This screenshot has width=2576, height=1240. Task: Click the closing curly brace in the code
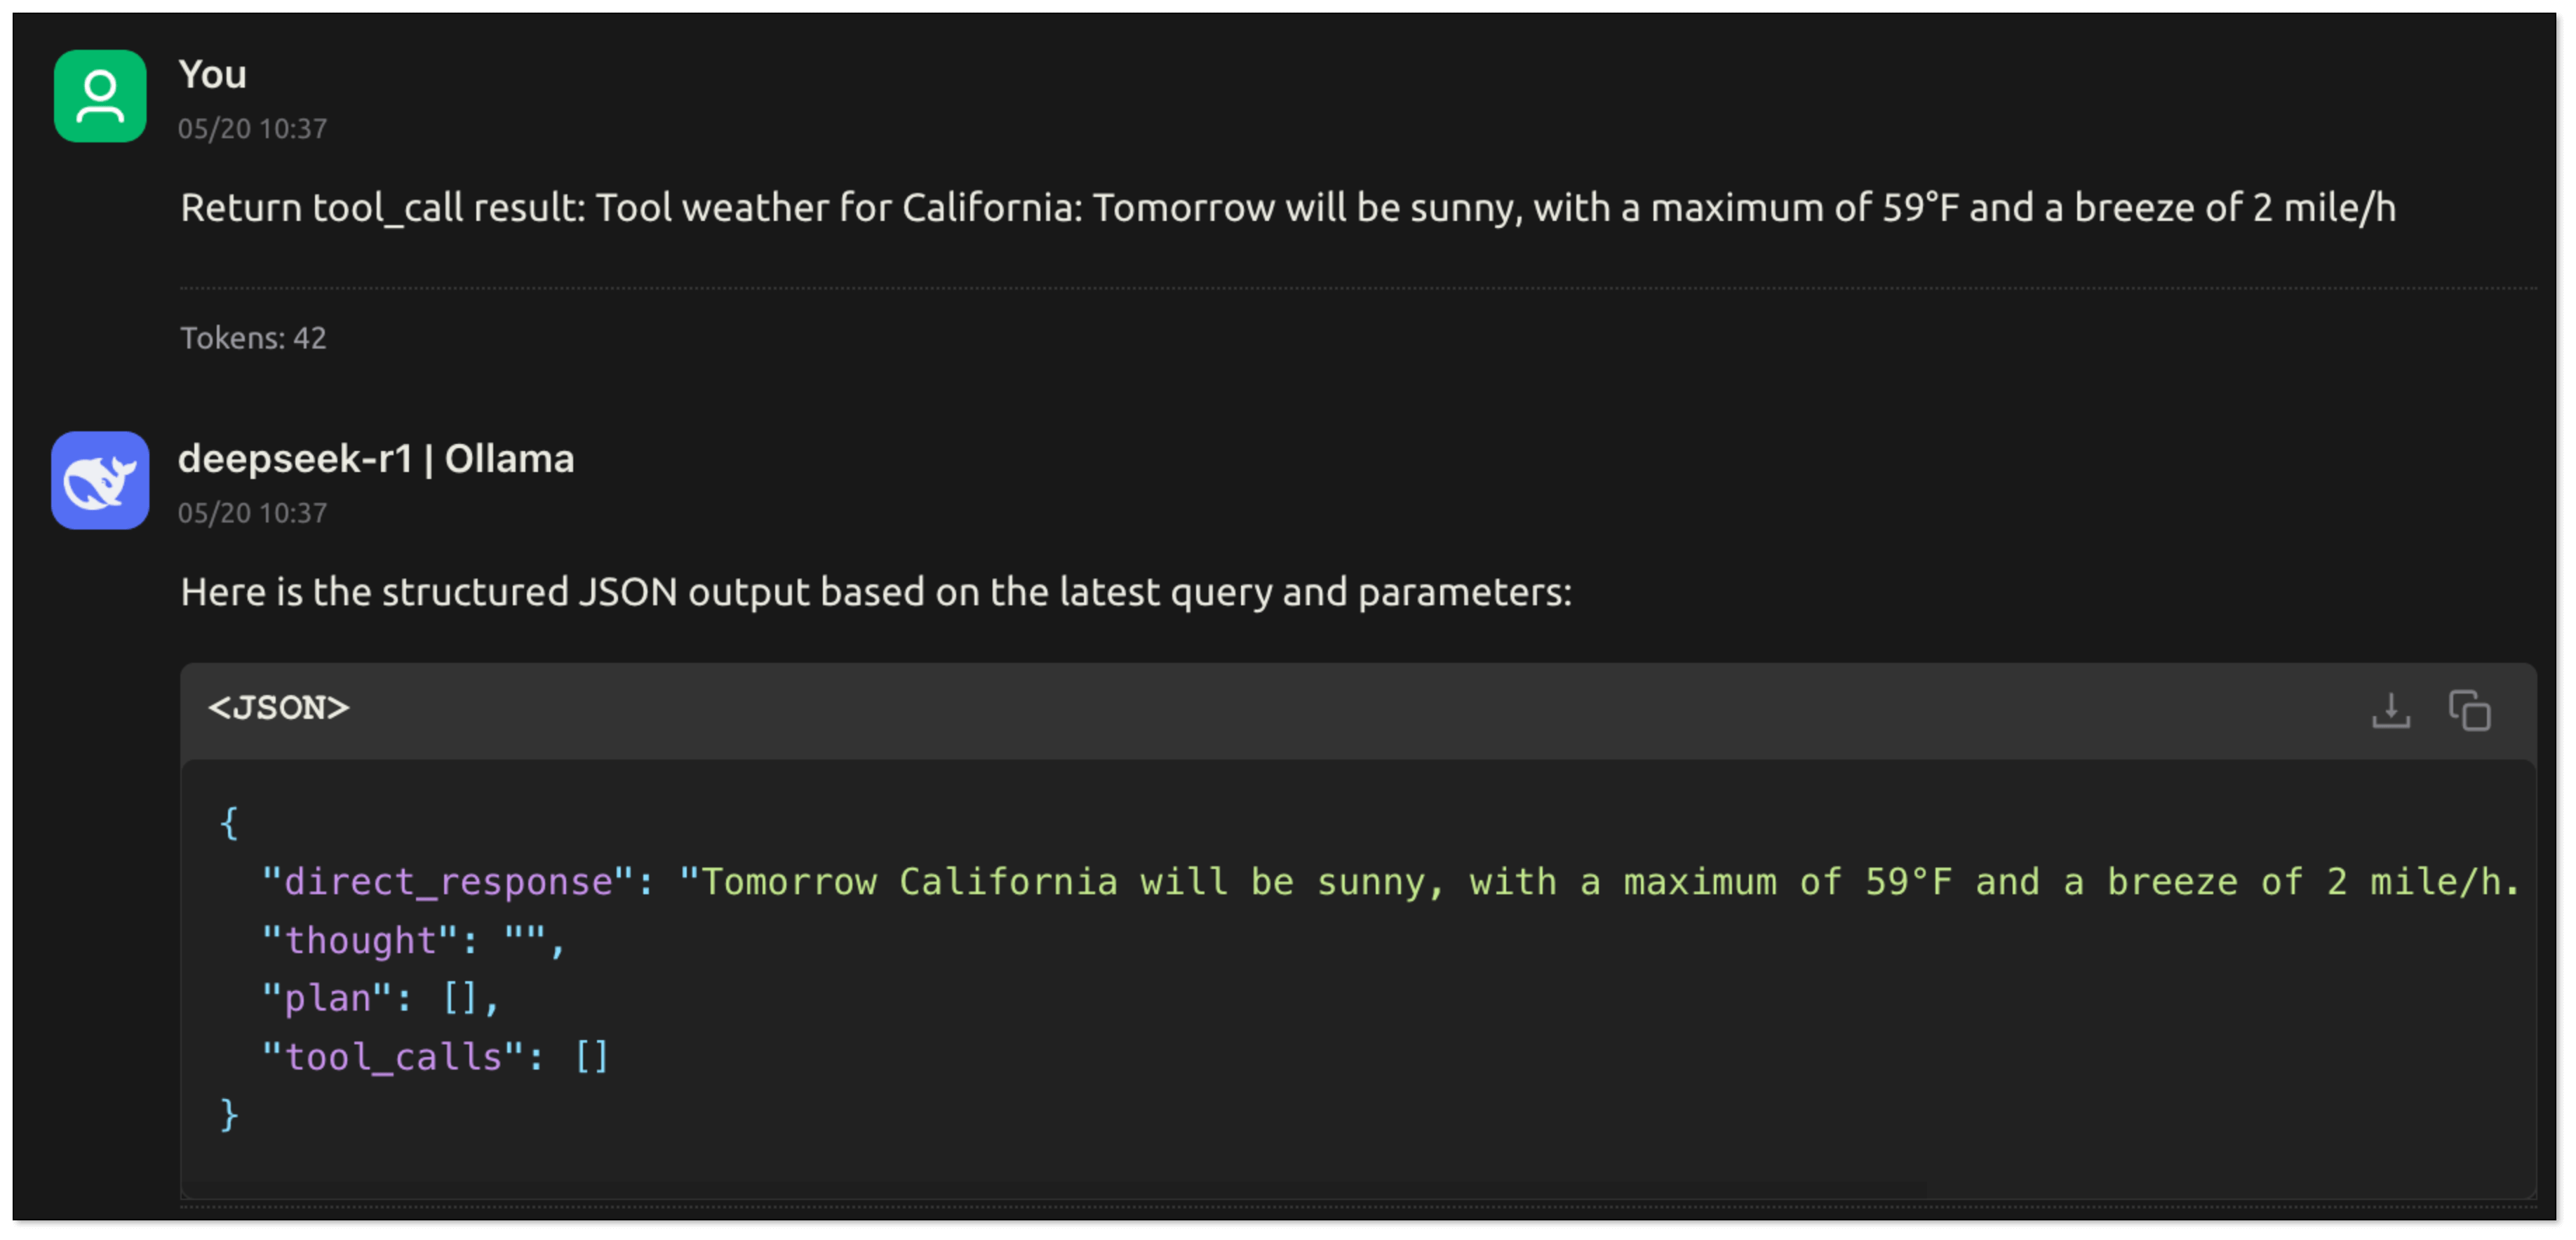point(229,1114)
